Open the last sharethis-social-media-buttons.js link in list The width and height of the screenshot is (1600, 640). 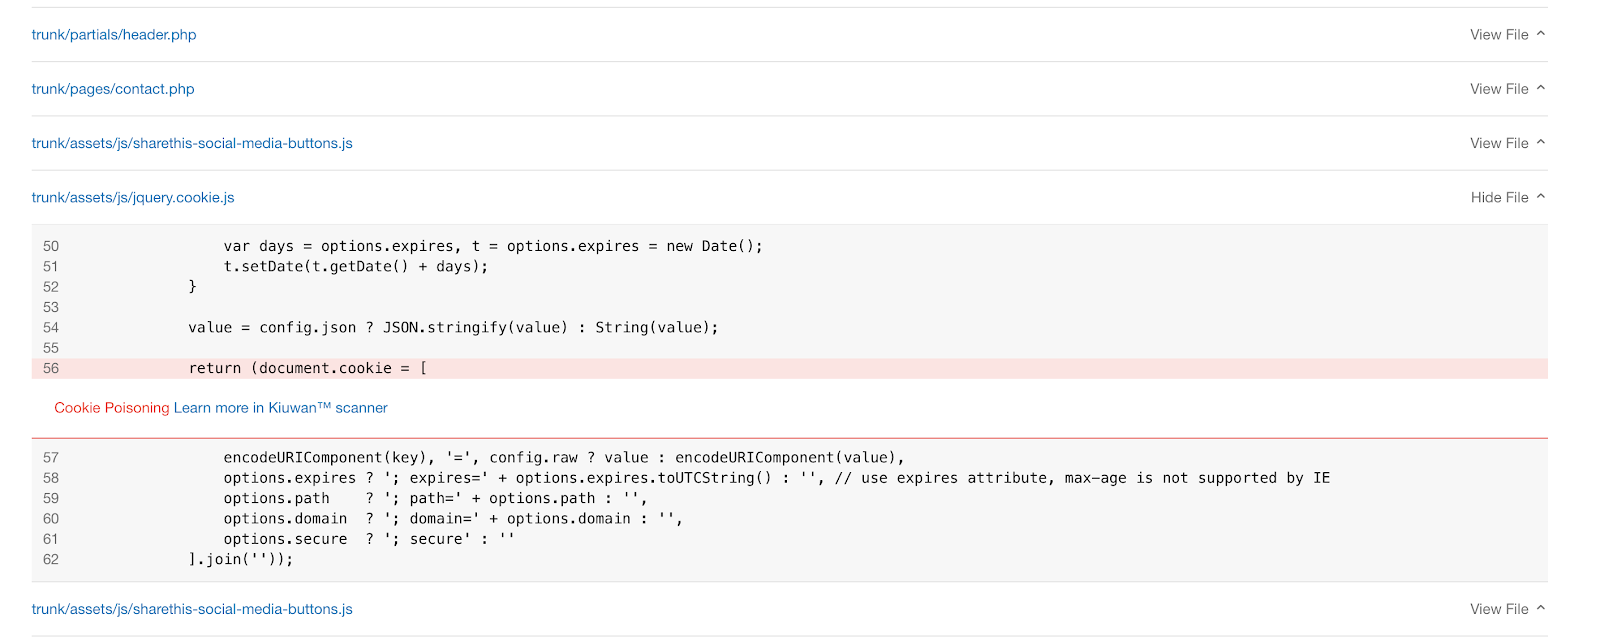[192, 609]
